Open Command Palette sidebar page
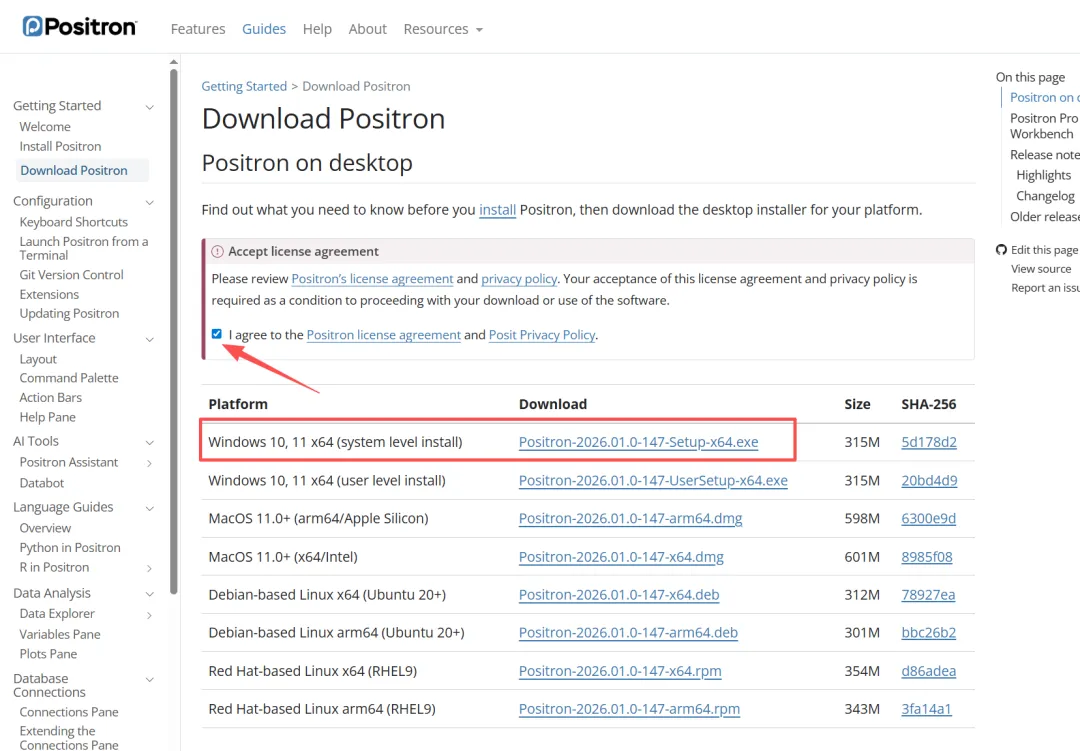1080x751 pixels. click(x=69, y=378)
